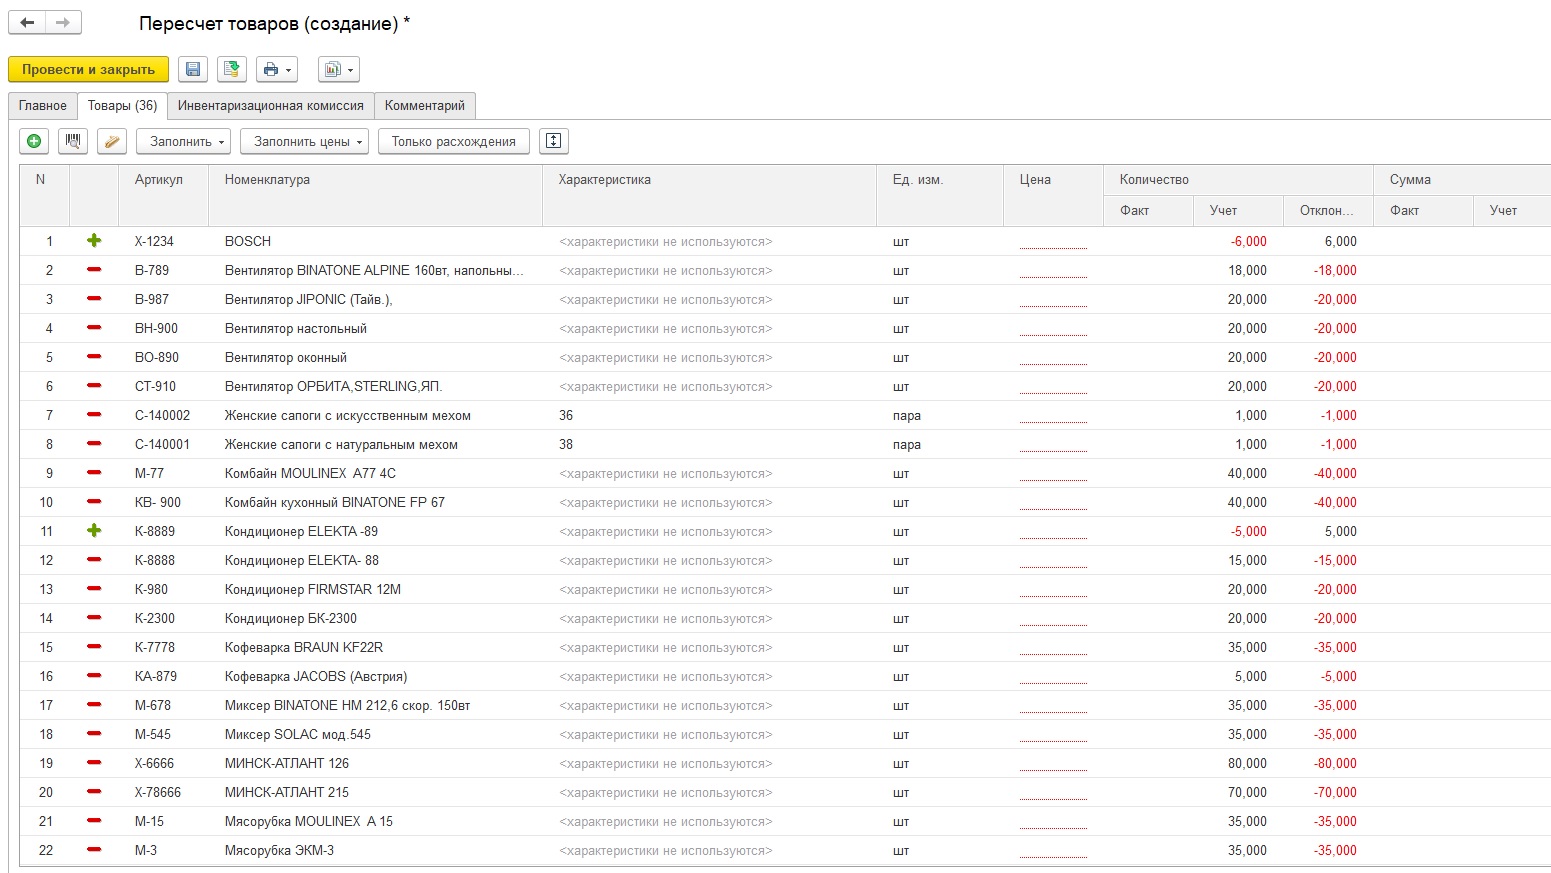Click the red minus icon in row K-980
The height and width of the screenshot is (873, 1551).
point(94,589)
